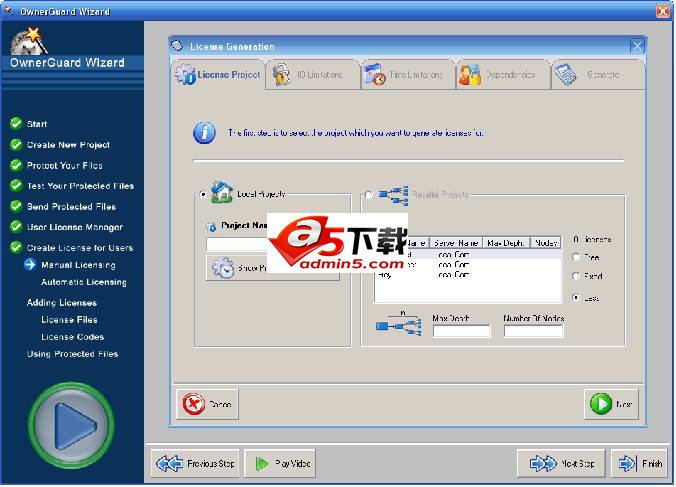Click the Next button with green arrow
Viewport: 676px width, 487px height.
[x=611, y=404]
